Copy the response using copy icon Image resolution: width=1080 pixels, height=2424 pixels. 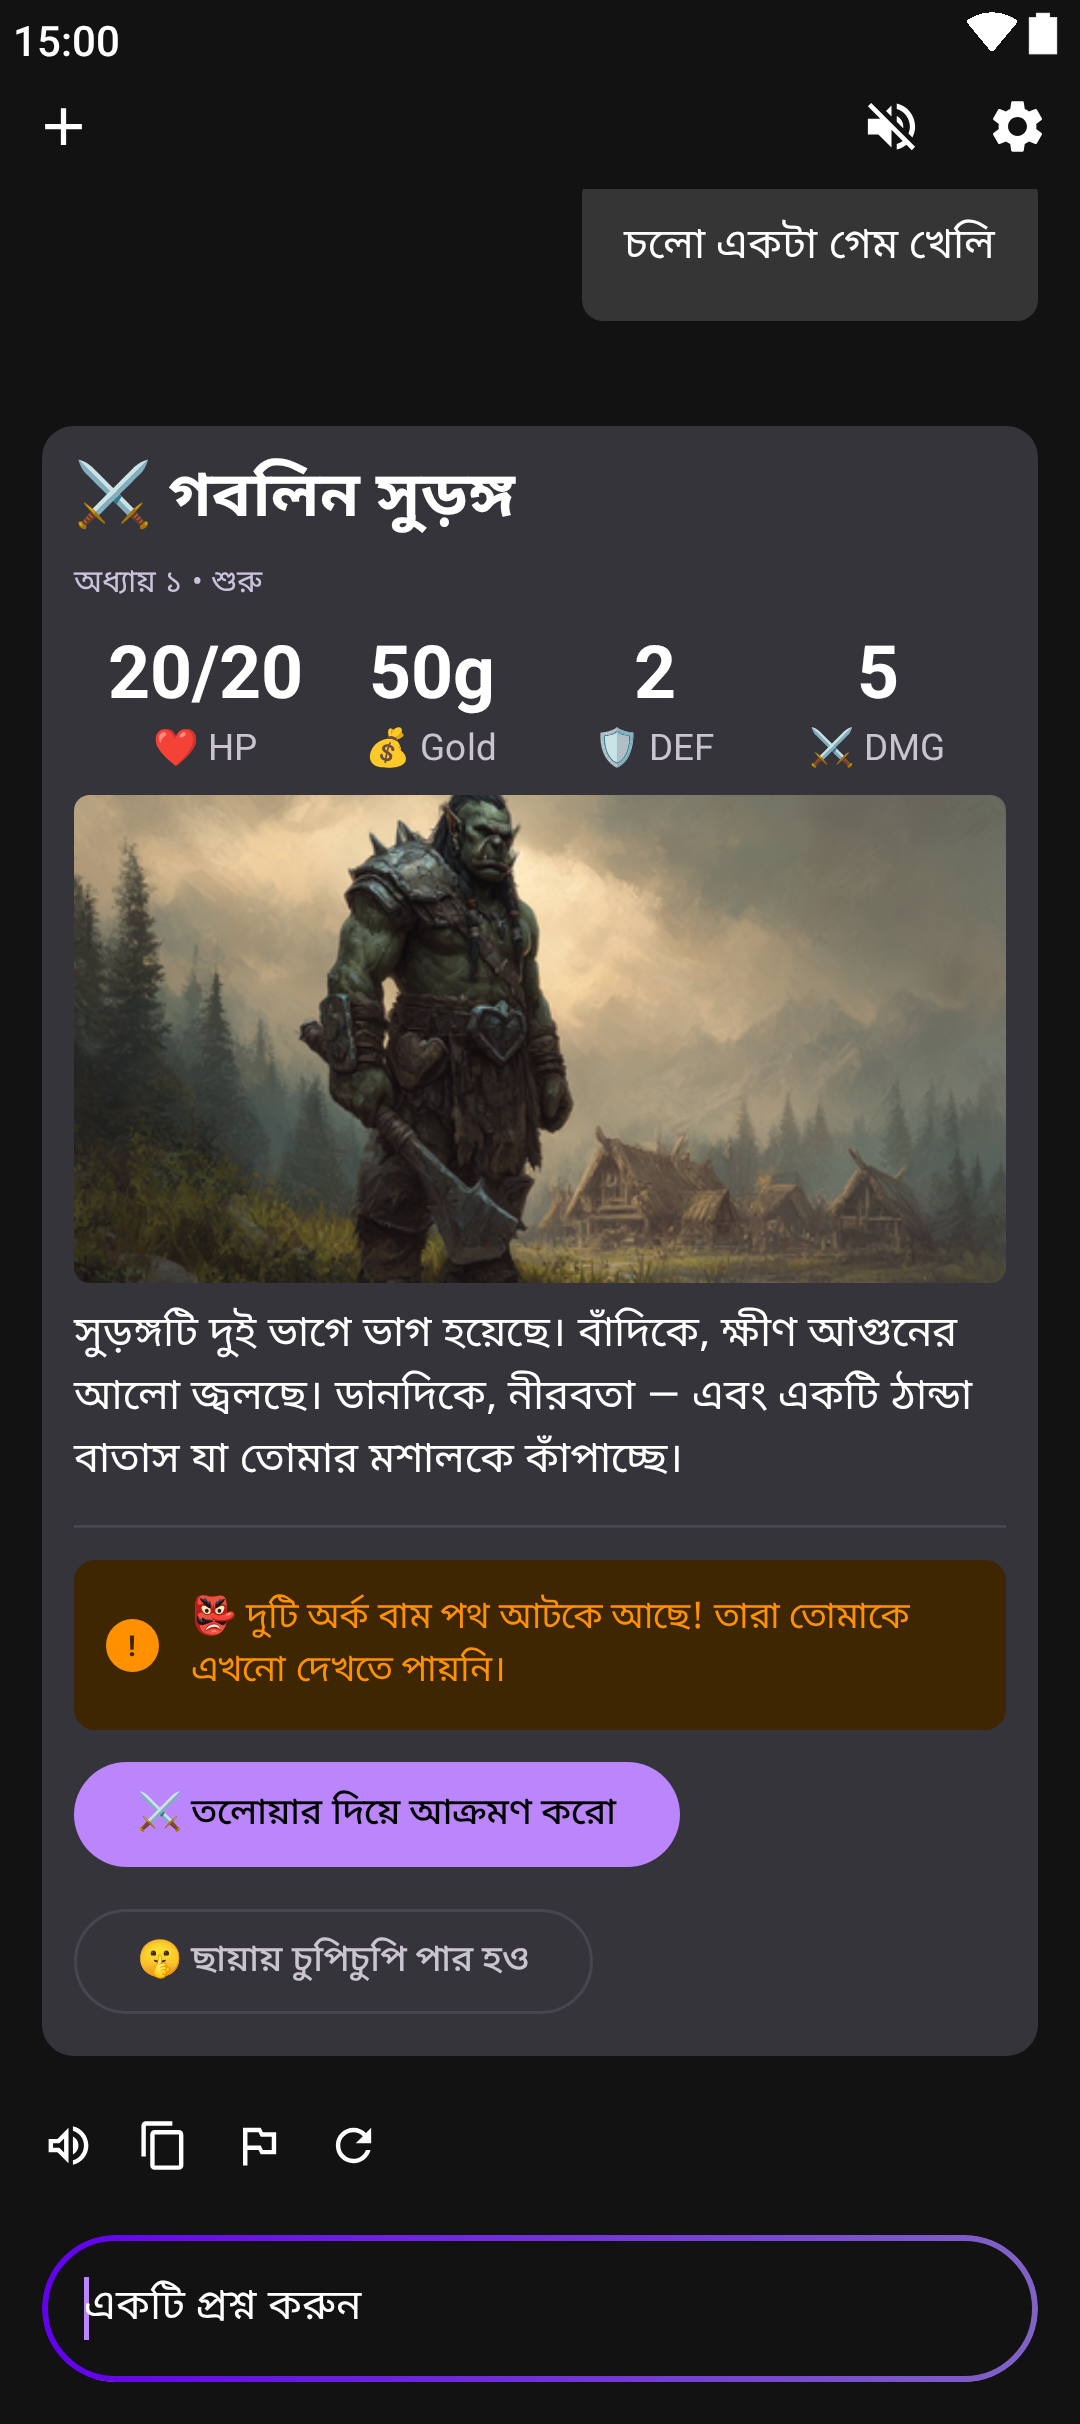pyautogui.click(x=163, y=2146)
